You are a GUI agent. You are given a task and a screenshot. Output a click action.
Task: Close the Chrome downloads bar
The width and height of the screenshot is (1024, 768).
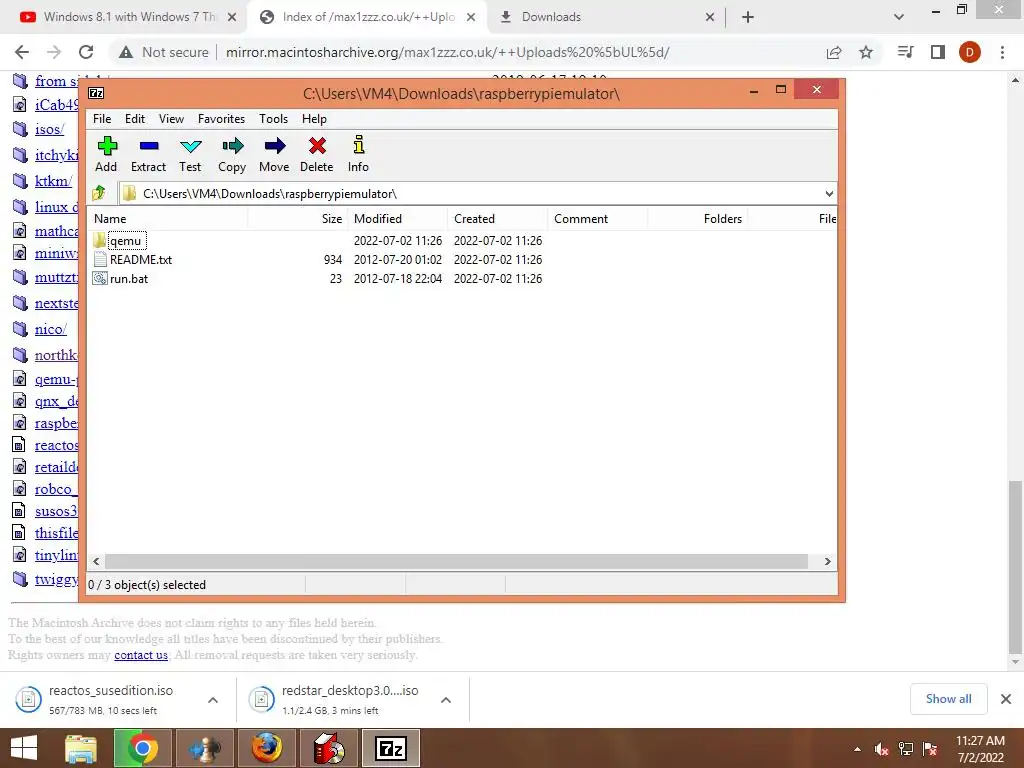coord(1006,699)
